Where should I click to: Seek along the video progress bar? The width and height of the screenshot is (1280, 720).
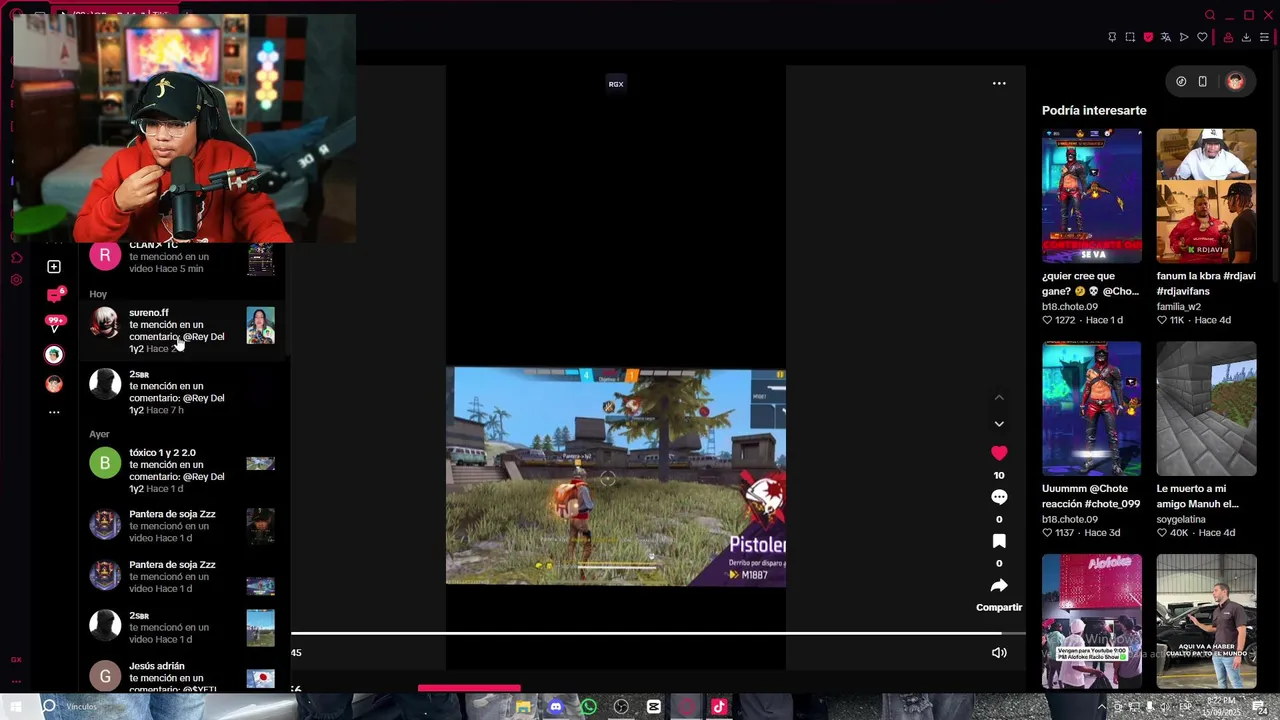tap(656, 633)
